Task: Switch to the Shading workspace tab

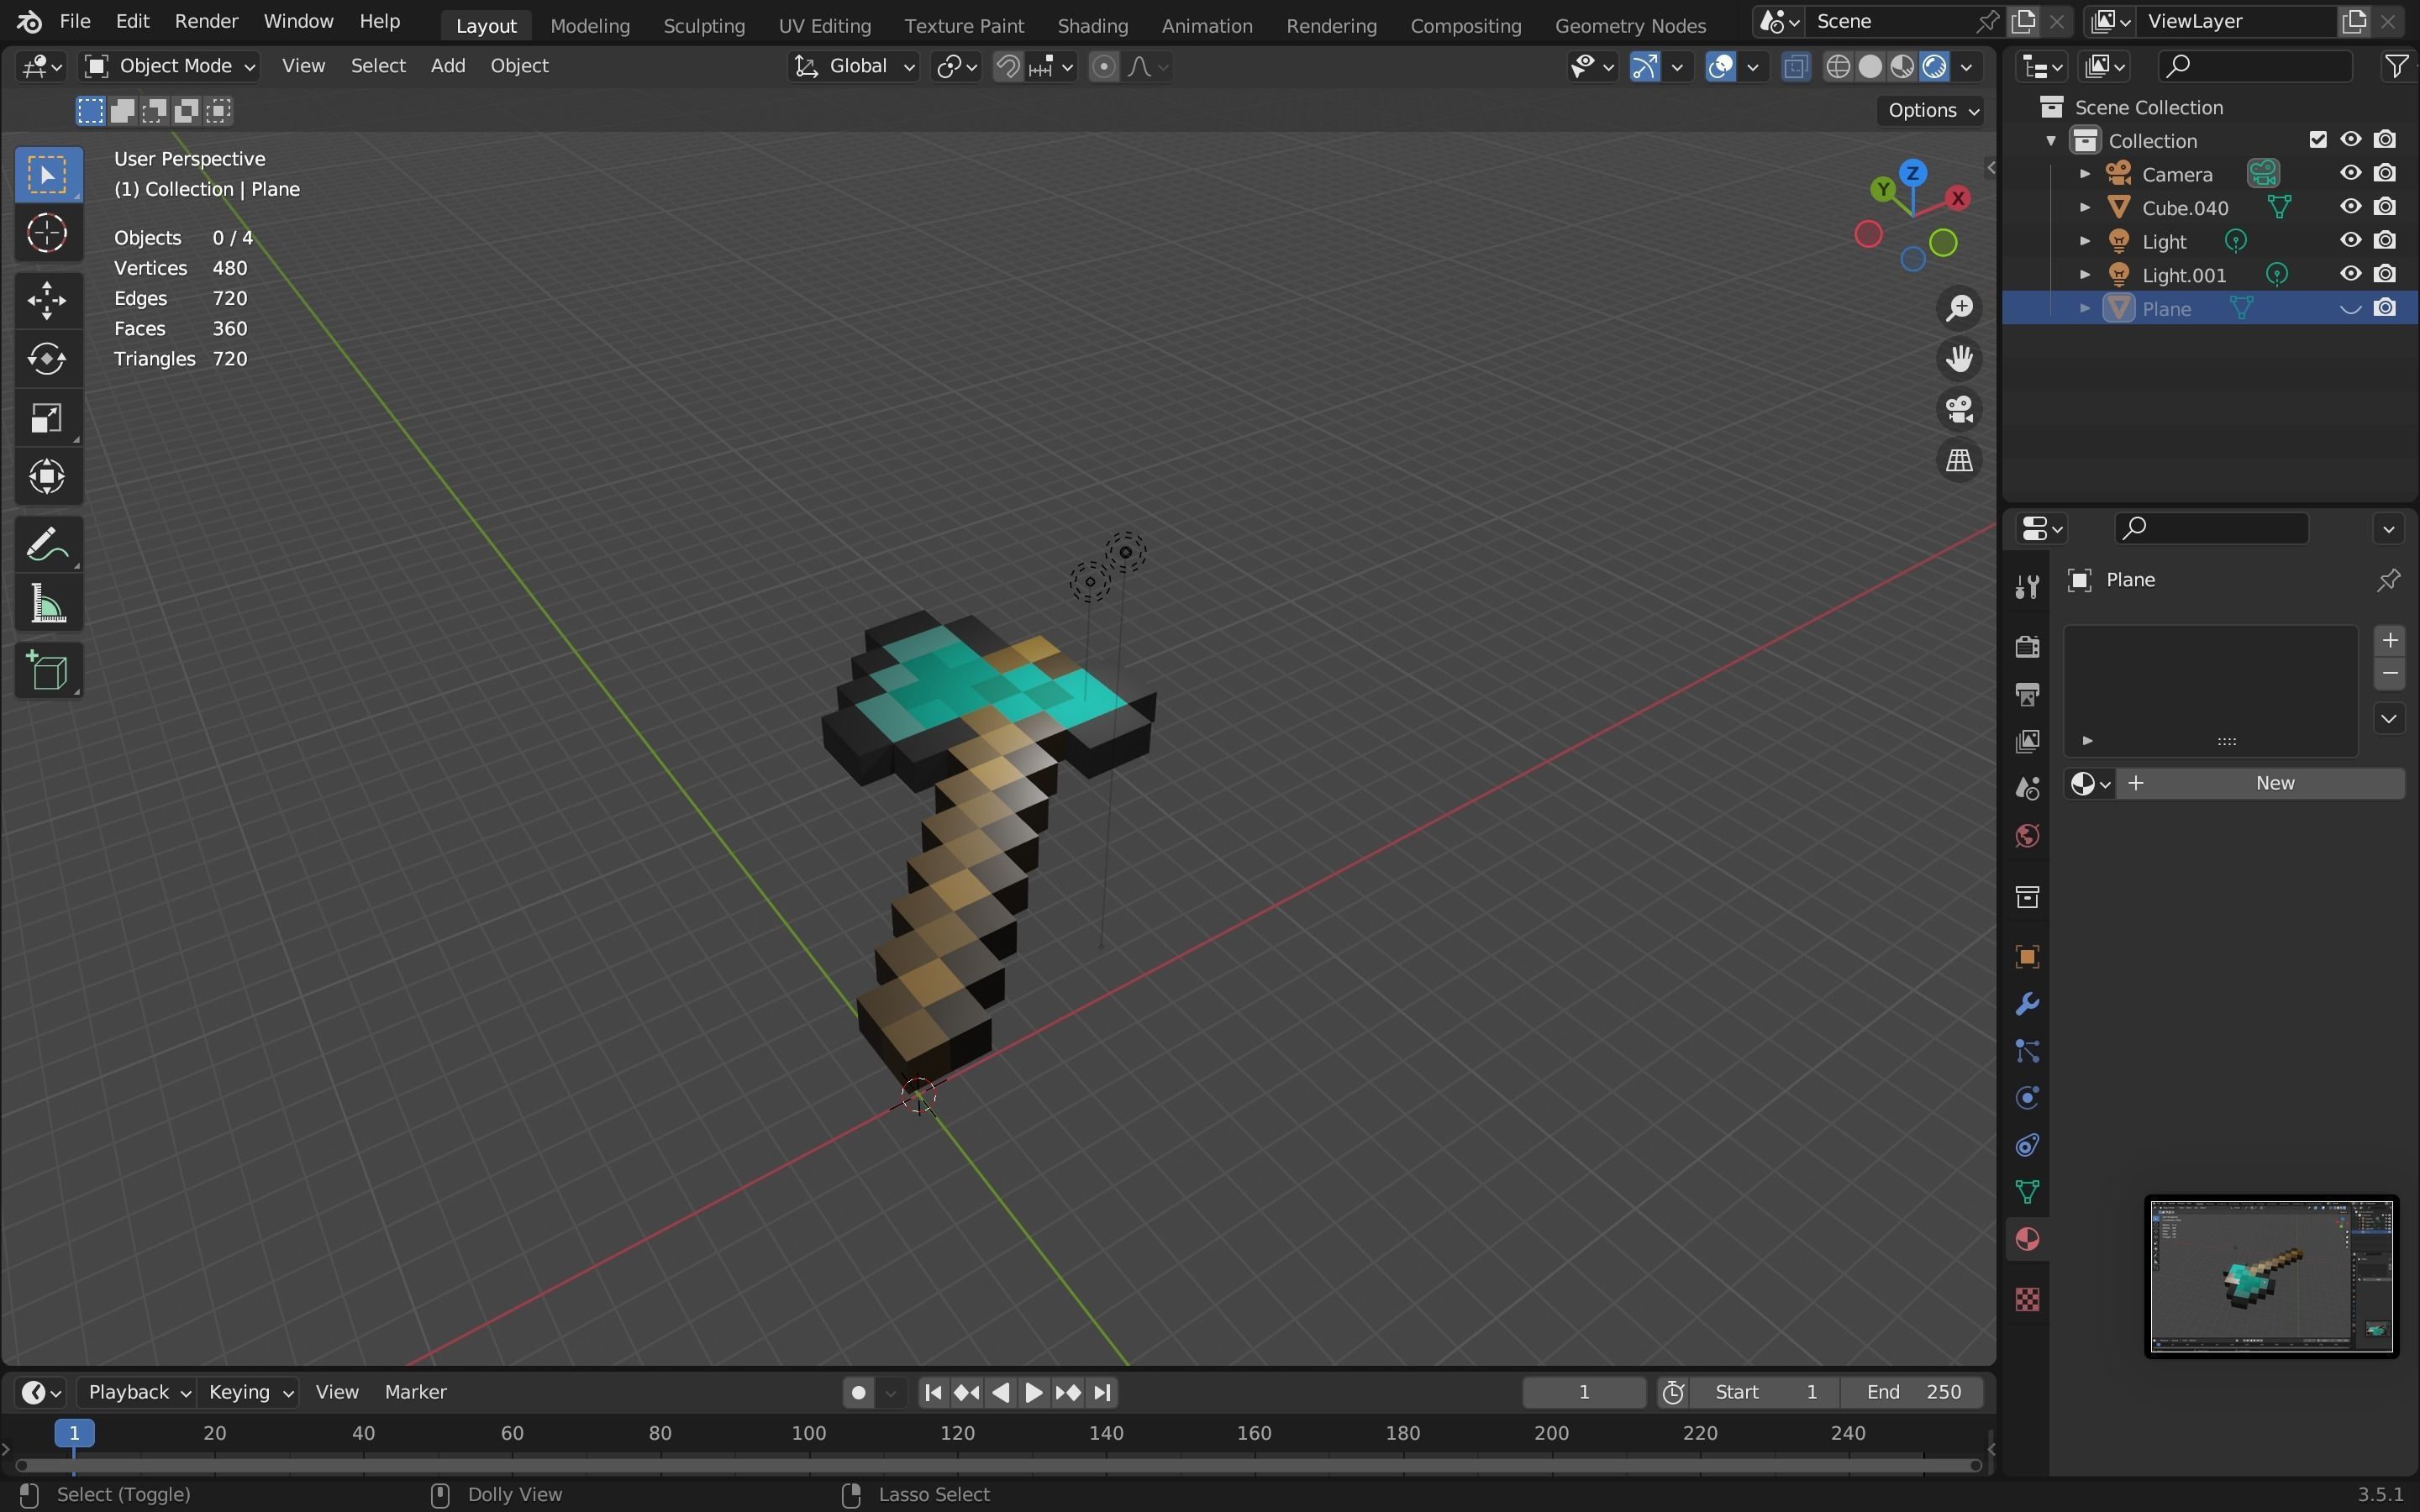Action: click(x=1092, y=25)
